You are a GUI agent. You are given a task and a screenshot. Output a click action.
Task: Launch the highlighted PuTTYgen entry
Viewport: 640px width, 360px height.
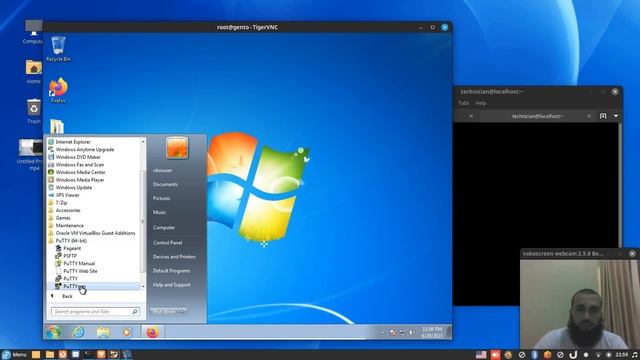pyautogui.click(x=93, y=286)
